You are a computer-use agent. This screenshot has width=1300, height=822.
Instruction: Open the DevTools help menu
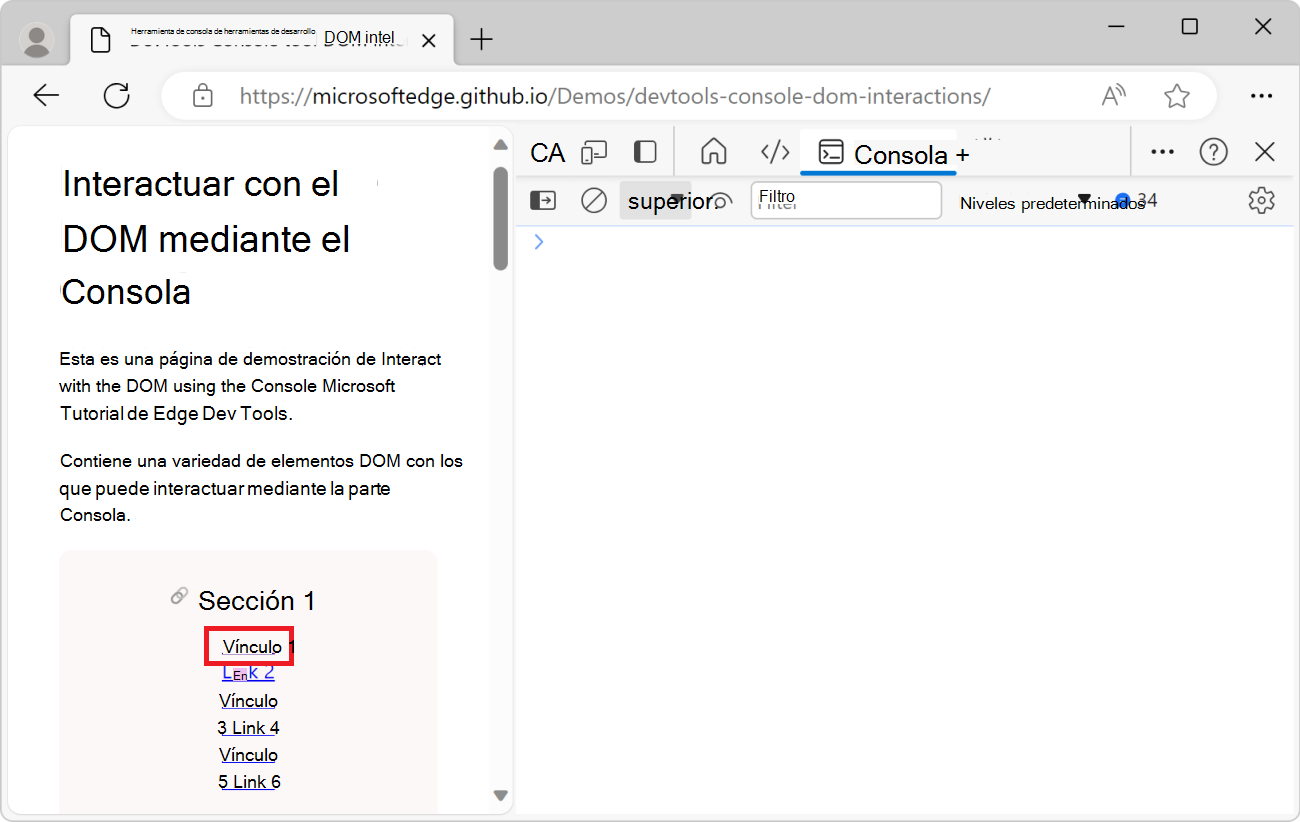coord(1213,151)
